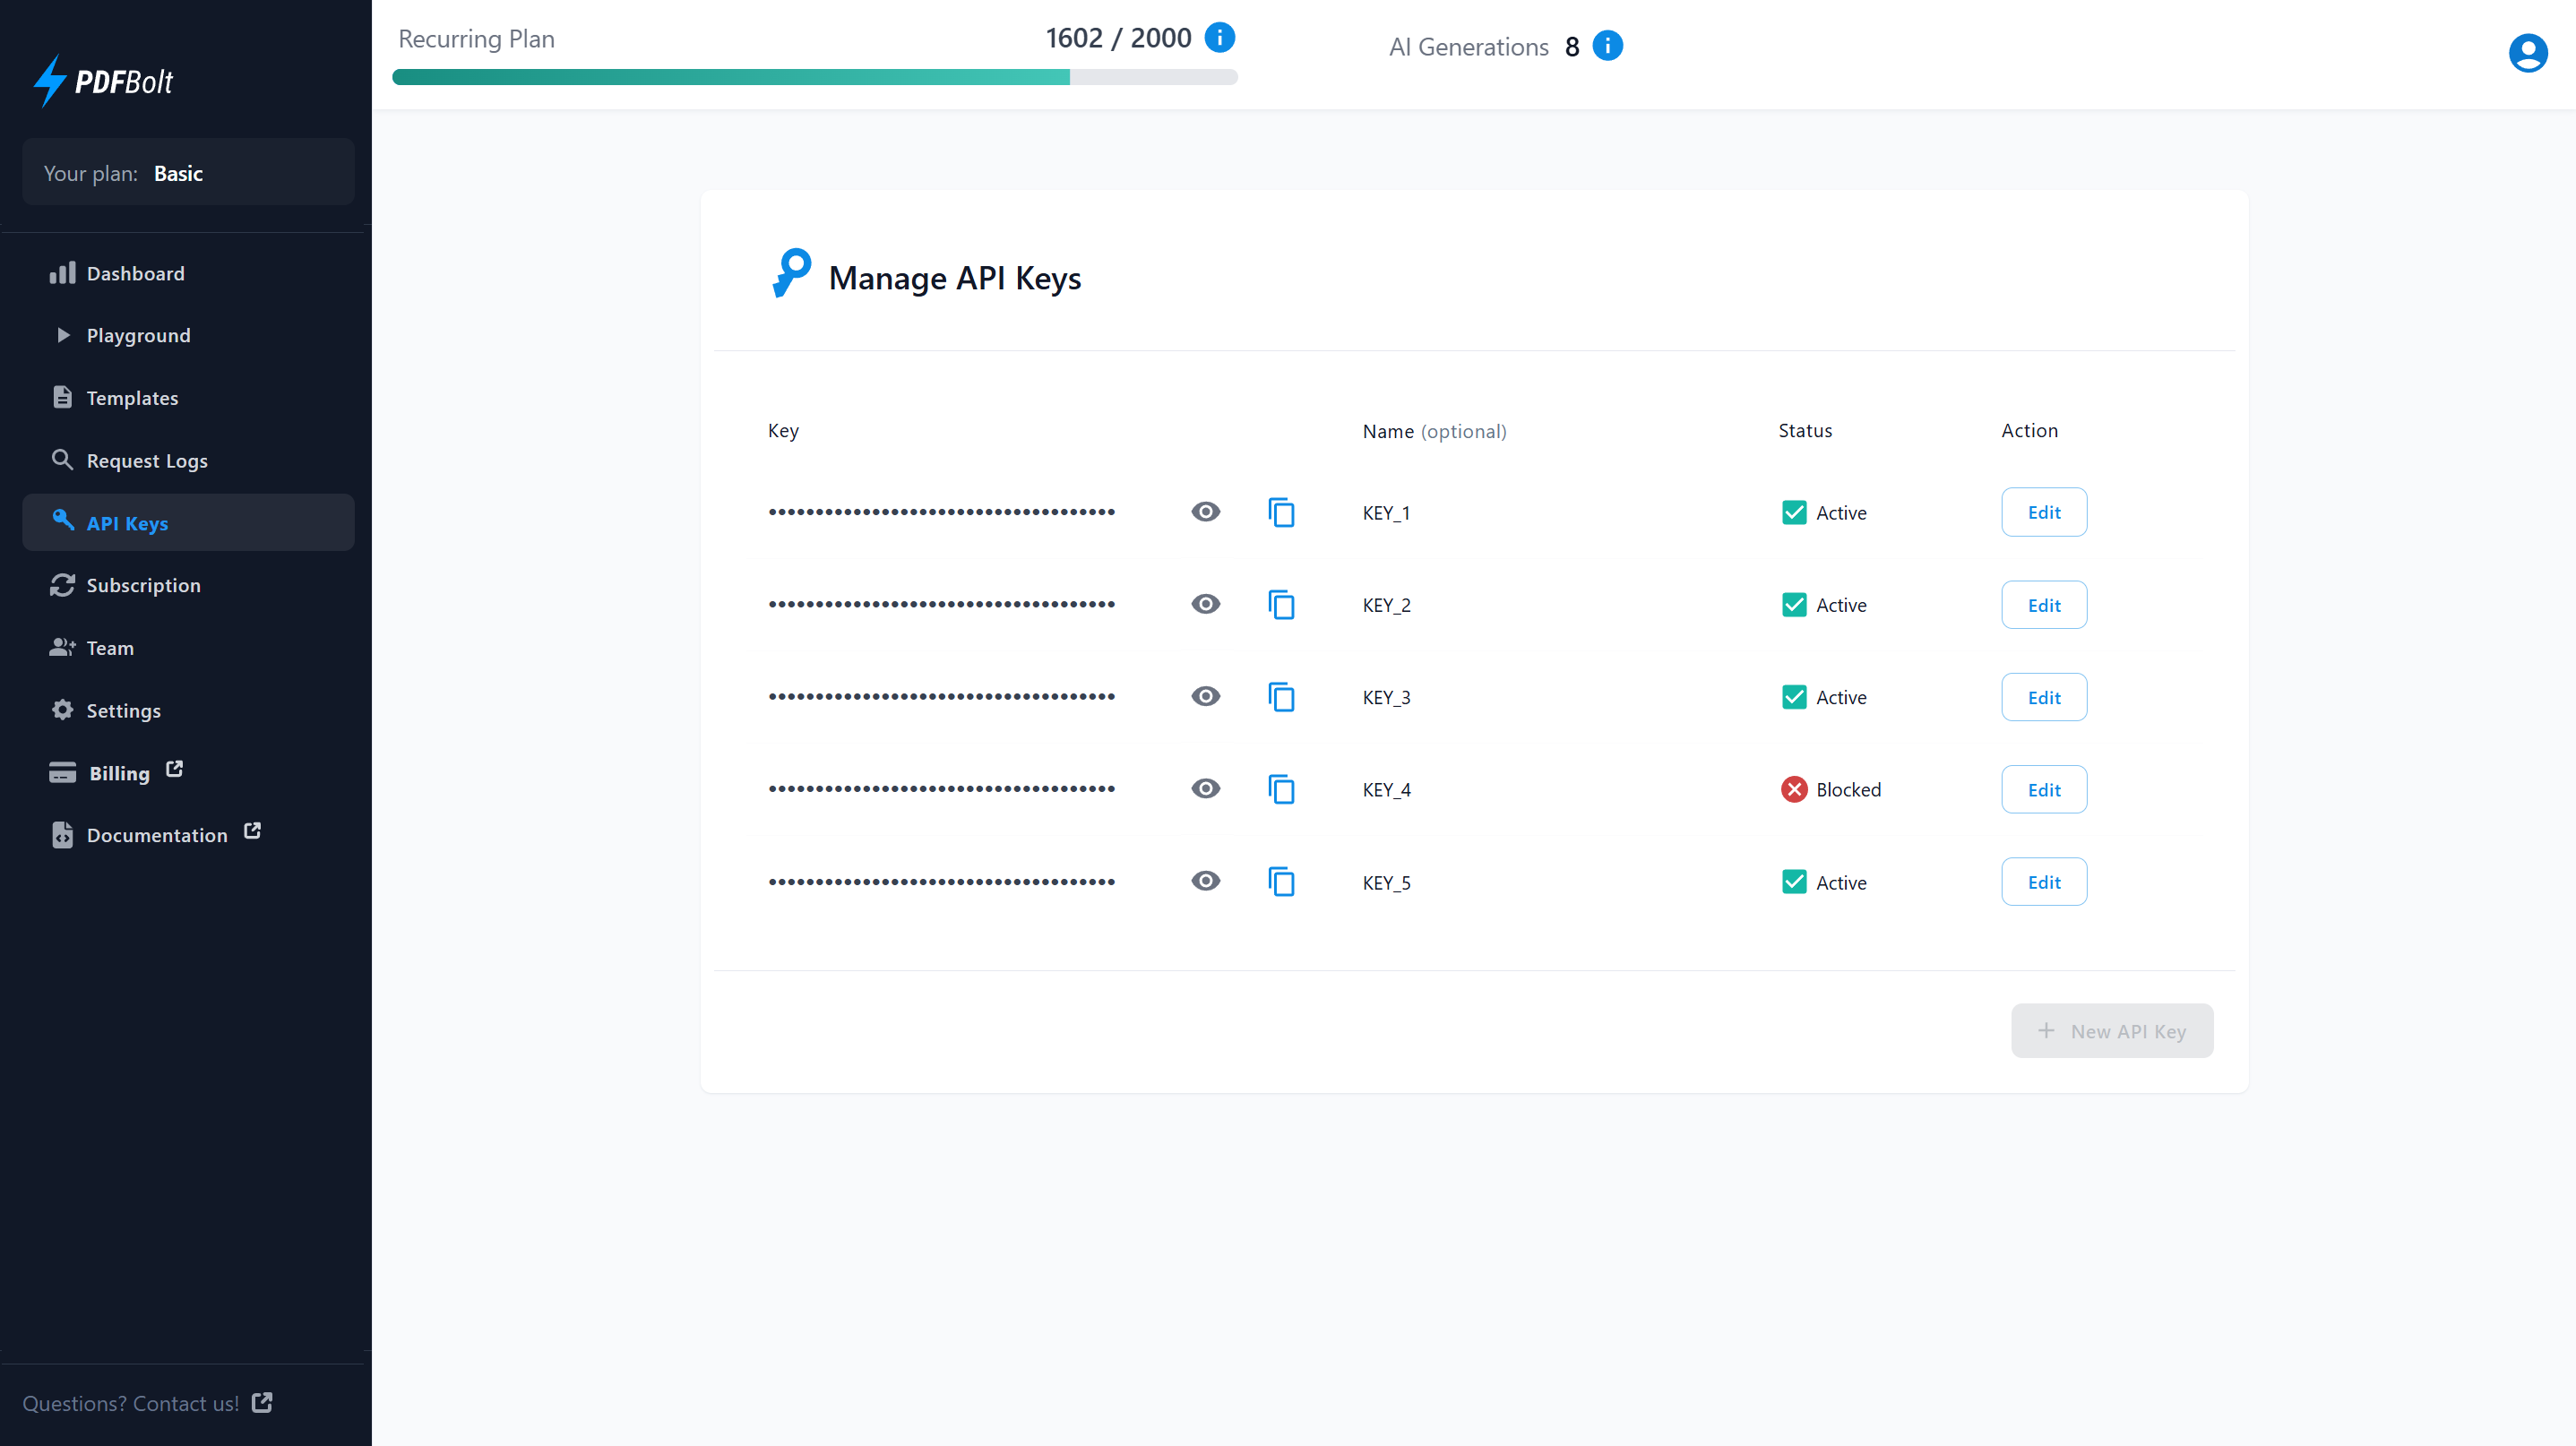Select the API Keys wrench icon
Screen dimensions: 2576x1446
tap(62, 521)
